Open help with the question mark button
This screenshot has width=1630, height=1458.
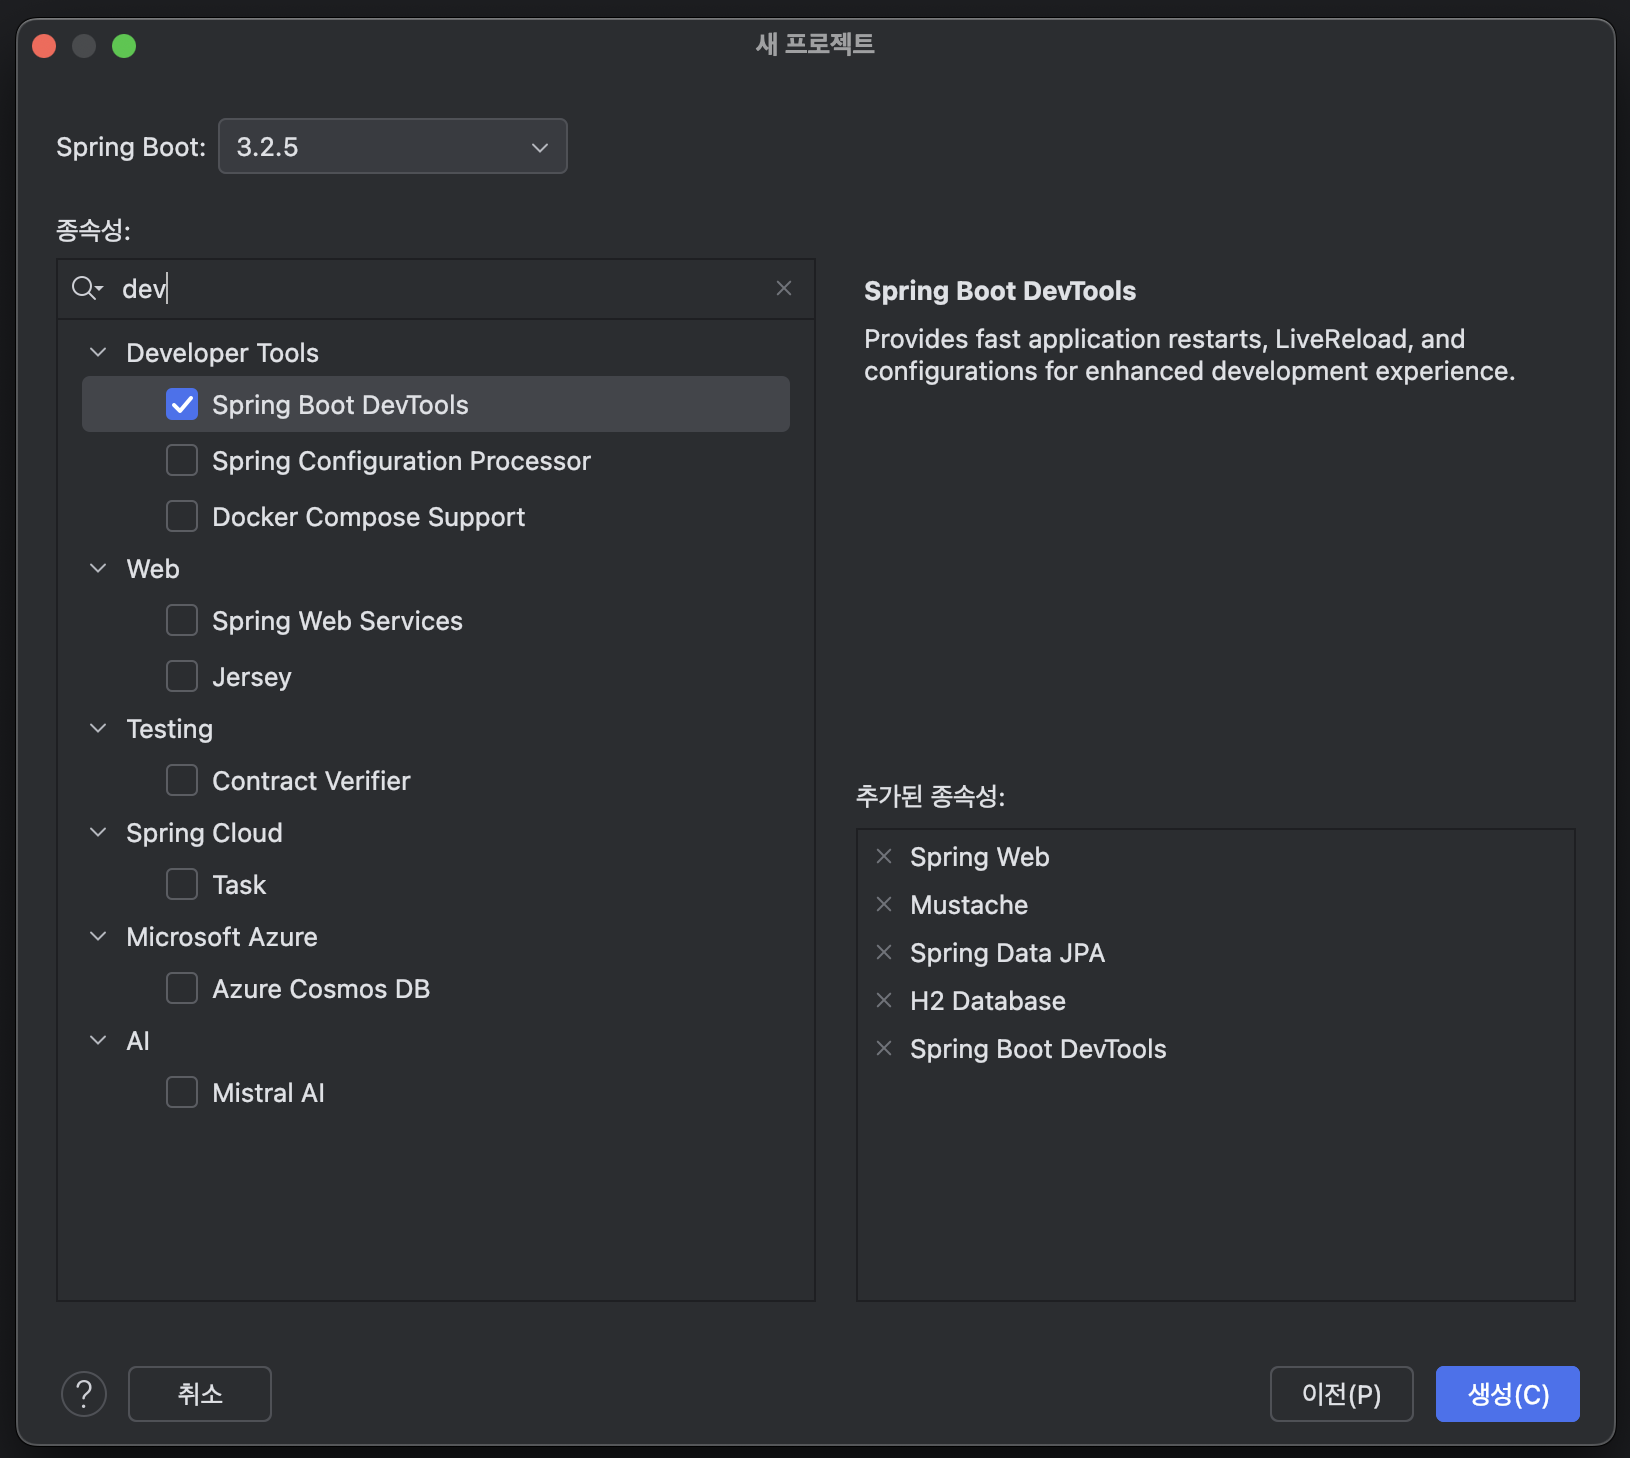84,1394
